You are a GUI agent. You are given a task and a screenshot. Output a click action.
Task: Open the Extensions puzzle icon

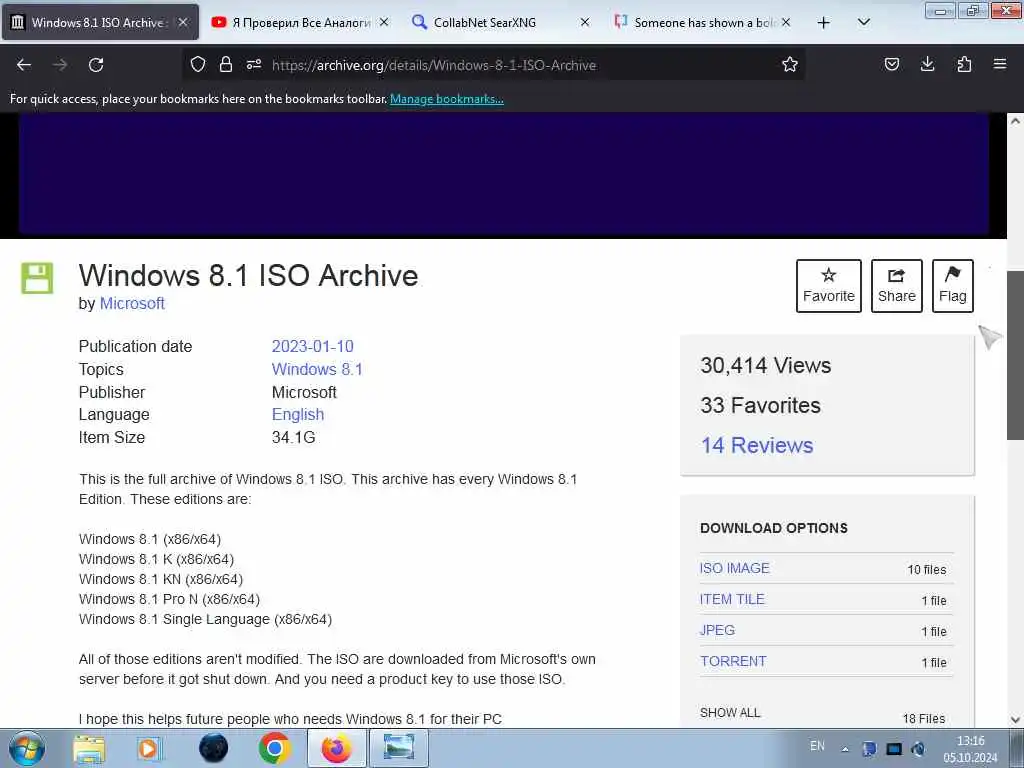click(x=964, y=64)
